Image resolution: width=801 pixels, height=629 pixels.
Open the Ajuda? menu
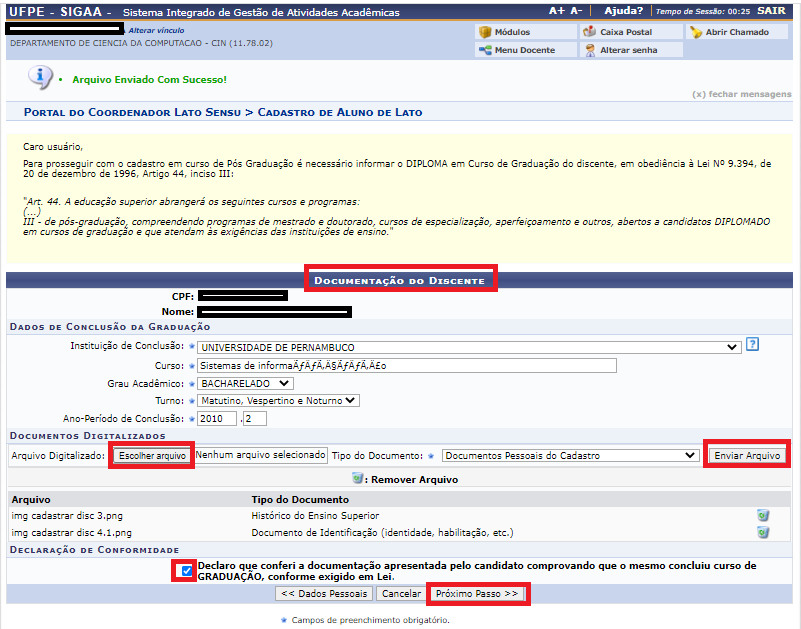tap(622, 10)
